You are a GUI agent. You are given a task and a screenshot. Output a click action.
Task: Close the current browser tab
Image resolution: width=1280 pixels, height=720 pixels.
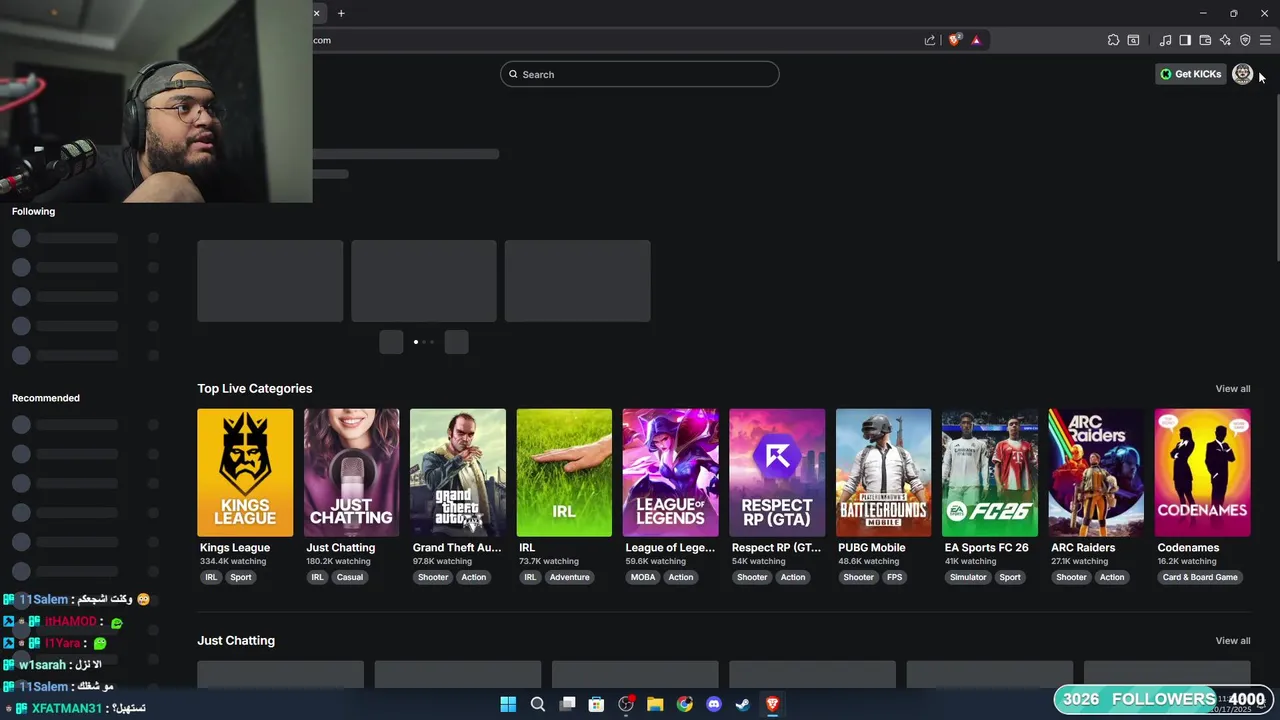317,13
